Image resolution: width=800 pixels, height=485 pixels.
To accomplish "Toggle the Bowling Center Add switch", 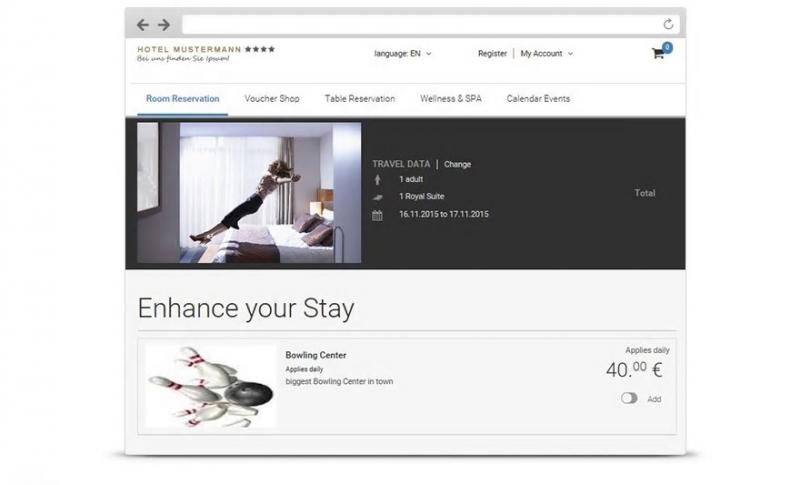I will click(629, 398).
